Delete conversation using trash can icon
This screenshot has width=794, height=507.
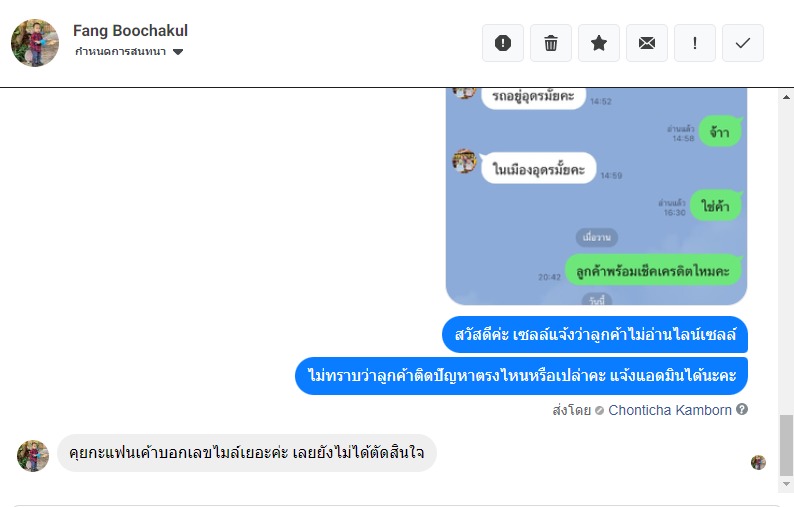[550, 43]
